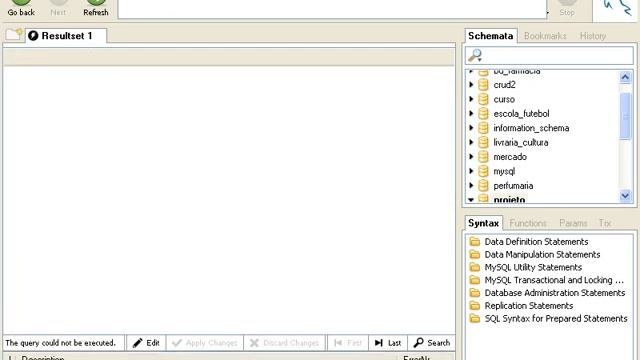Switch to the Params tab

[x=573, y=223]
